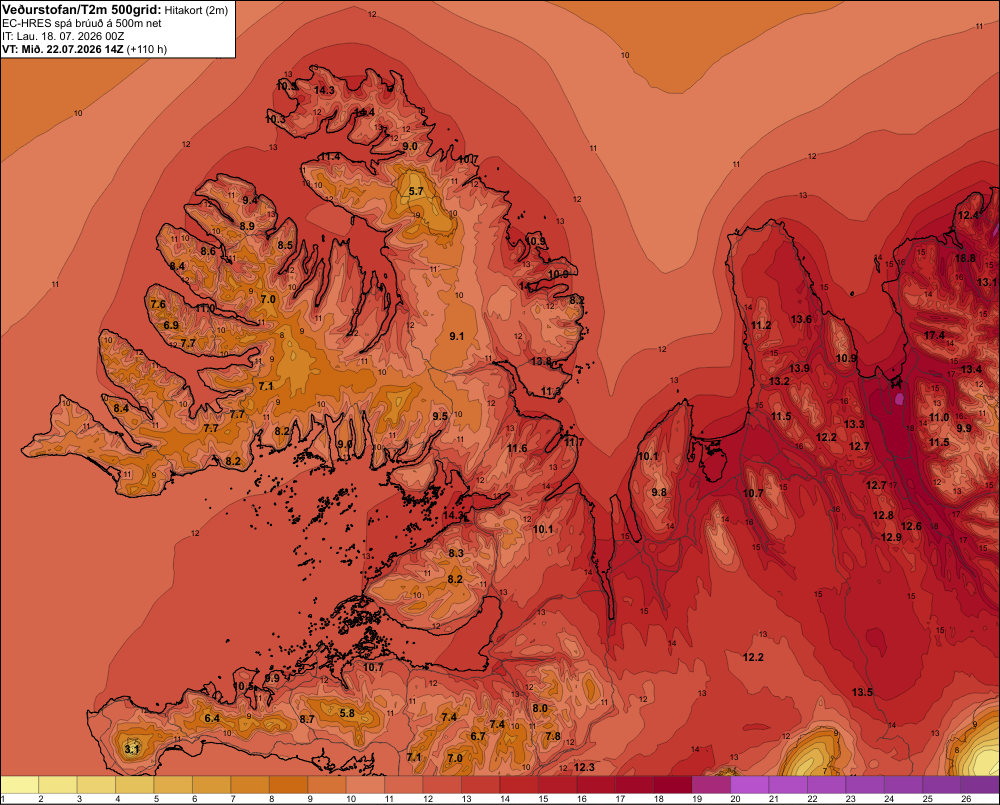Click the Veðurstofan/T2m 500grid title text
This screenshot has height=805, width=1000.
click(81, 10)
